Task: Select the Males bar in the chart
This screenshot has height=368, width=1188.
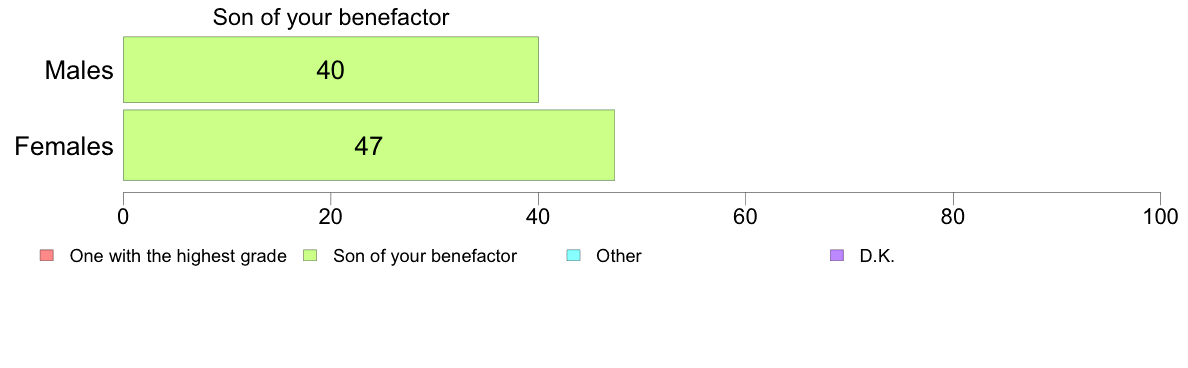Action: pos(330,70)
